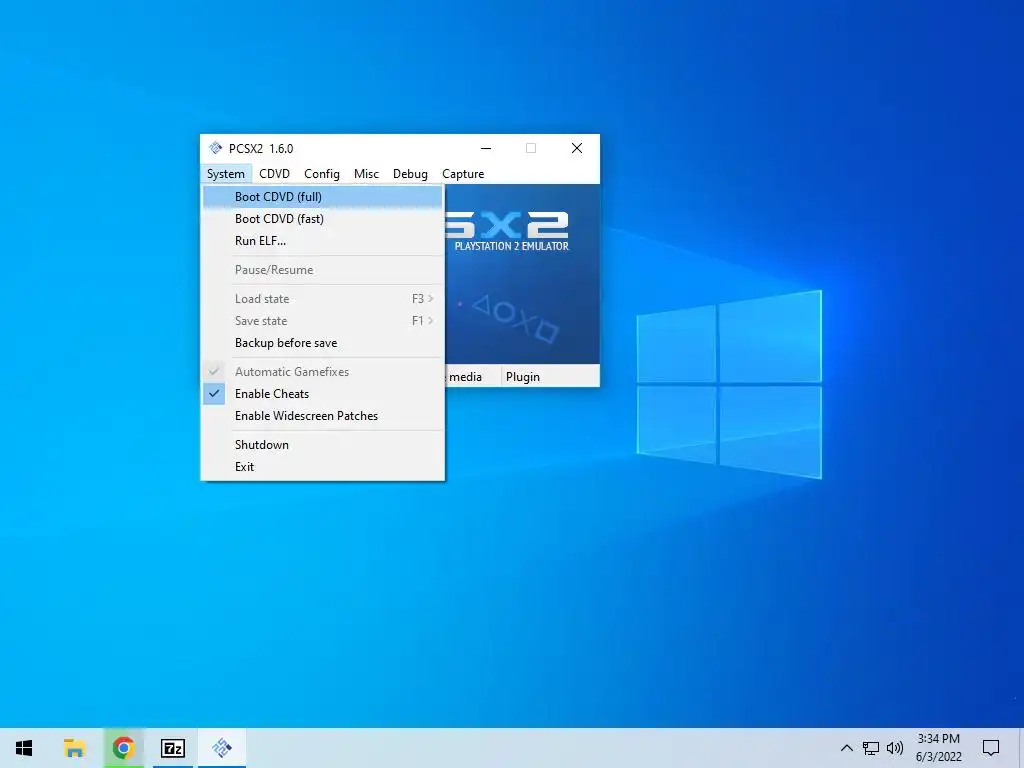Show hidden system tray icons
The height and width of the screenshot is (768, 1024).
846,748
